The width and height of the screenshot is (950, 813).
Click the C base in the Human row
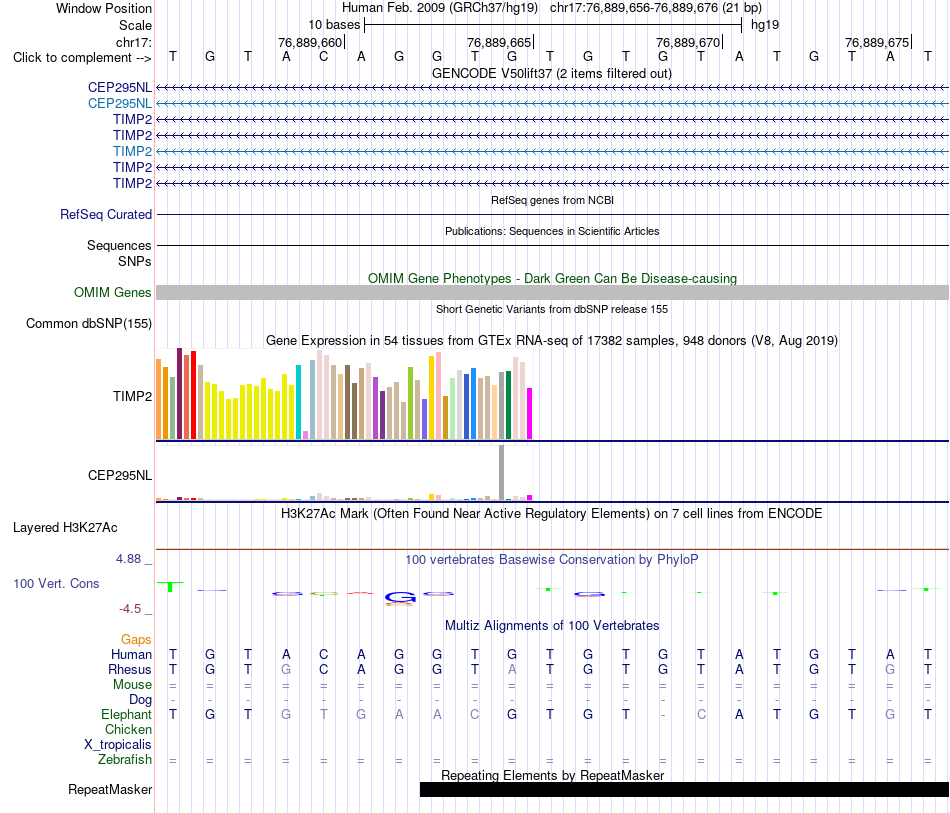tap(324, 654)
